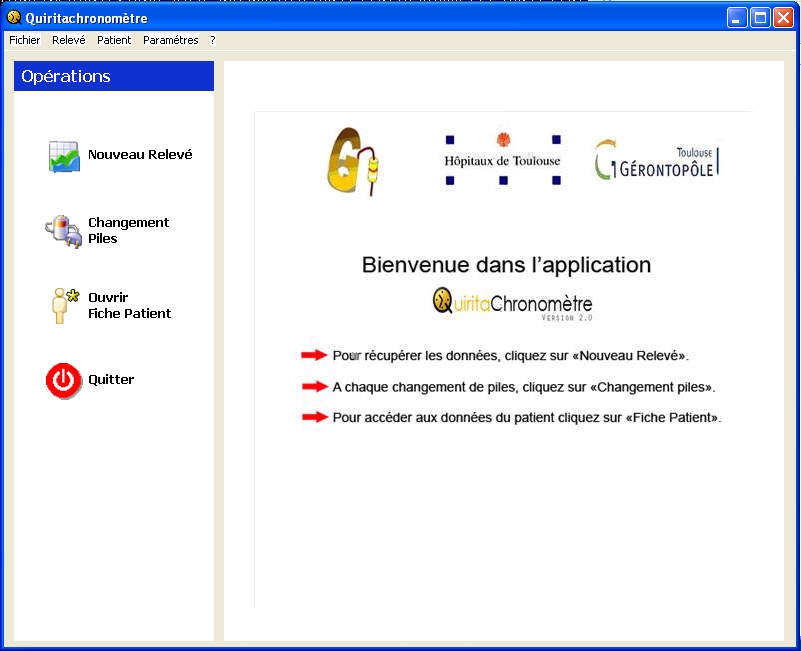The width and height of the screenshot is (801, 651).
Task: Click the blue Opérations panel header
Action: pos(114,76)
